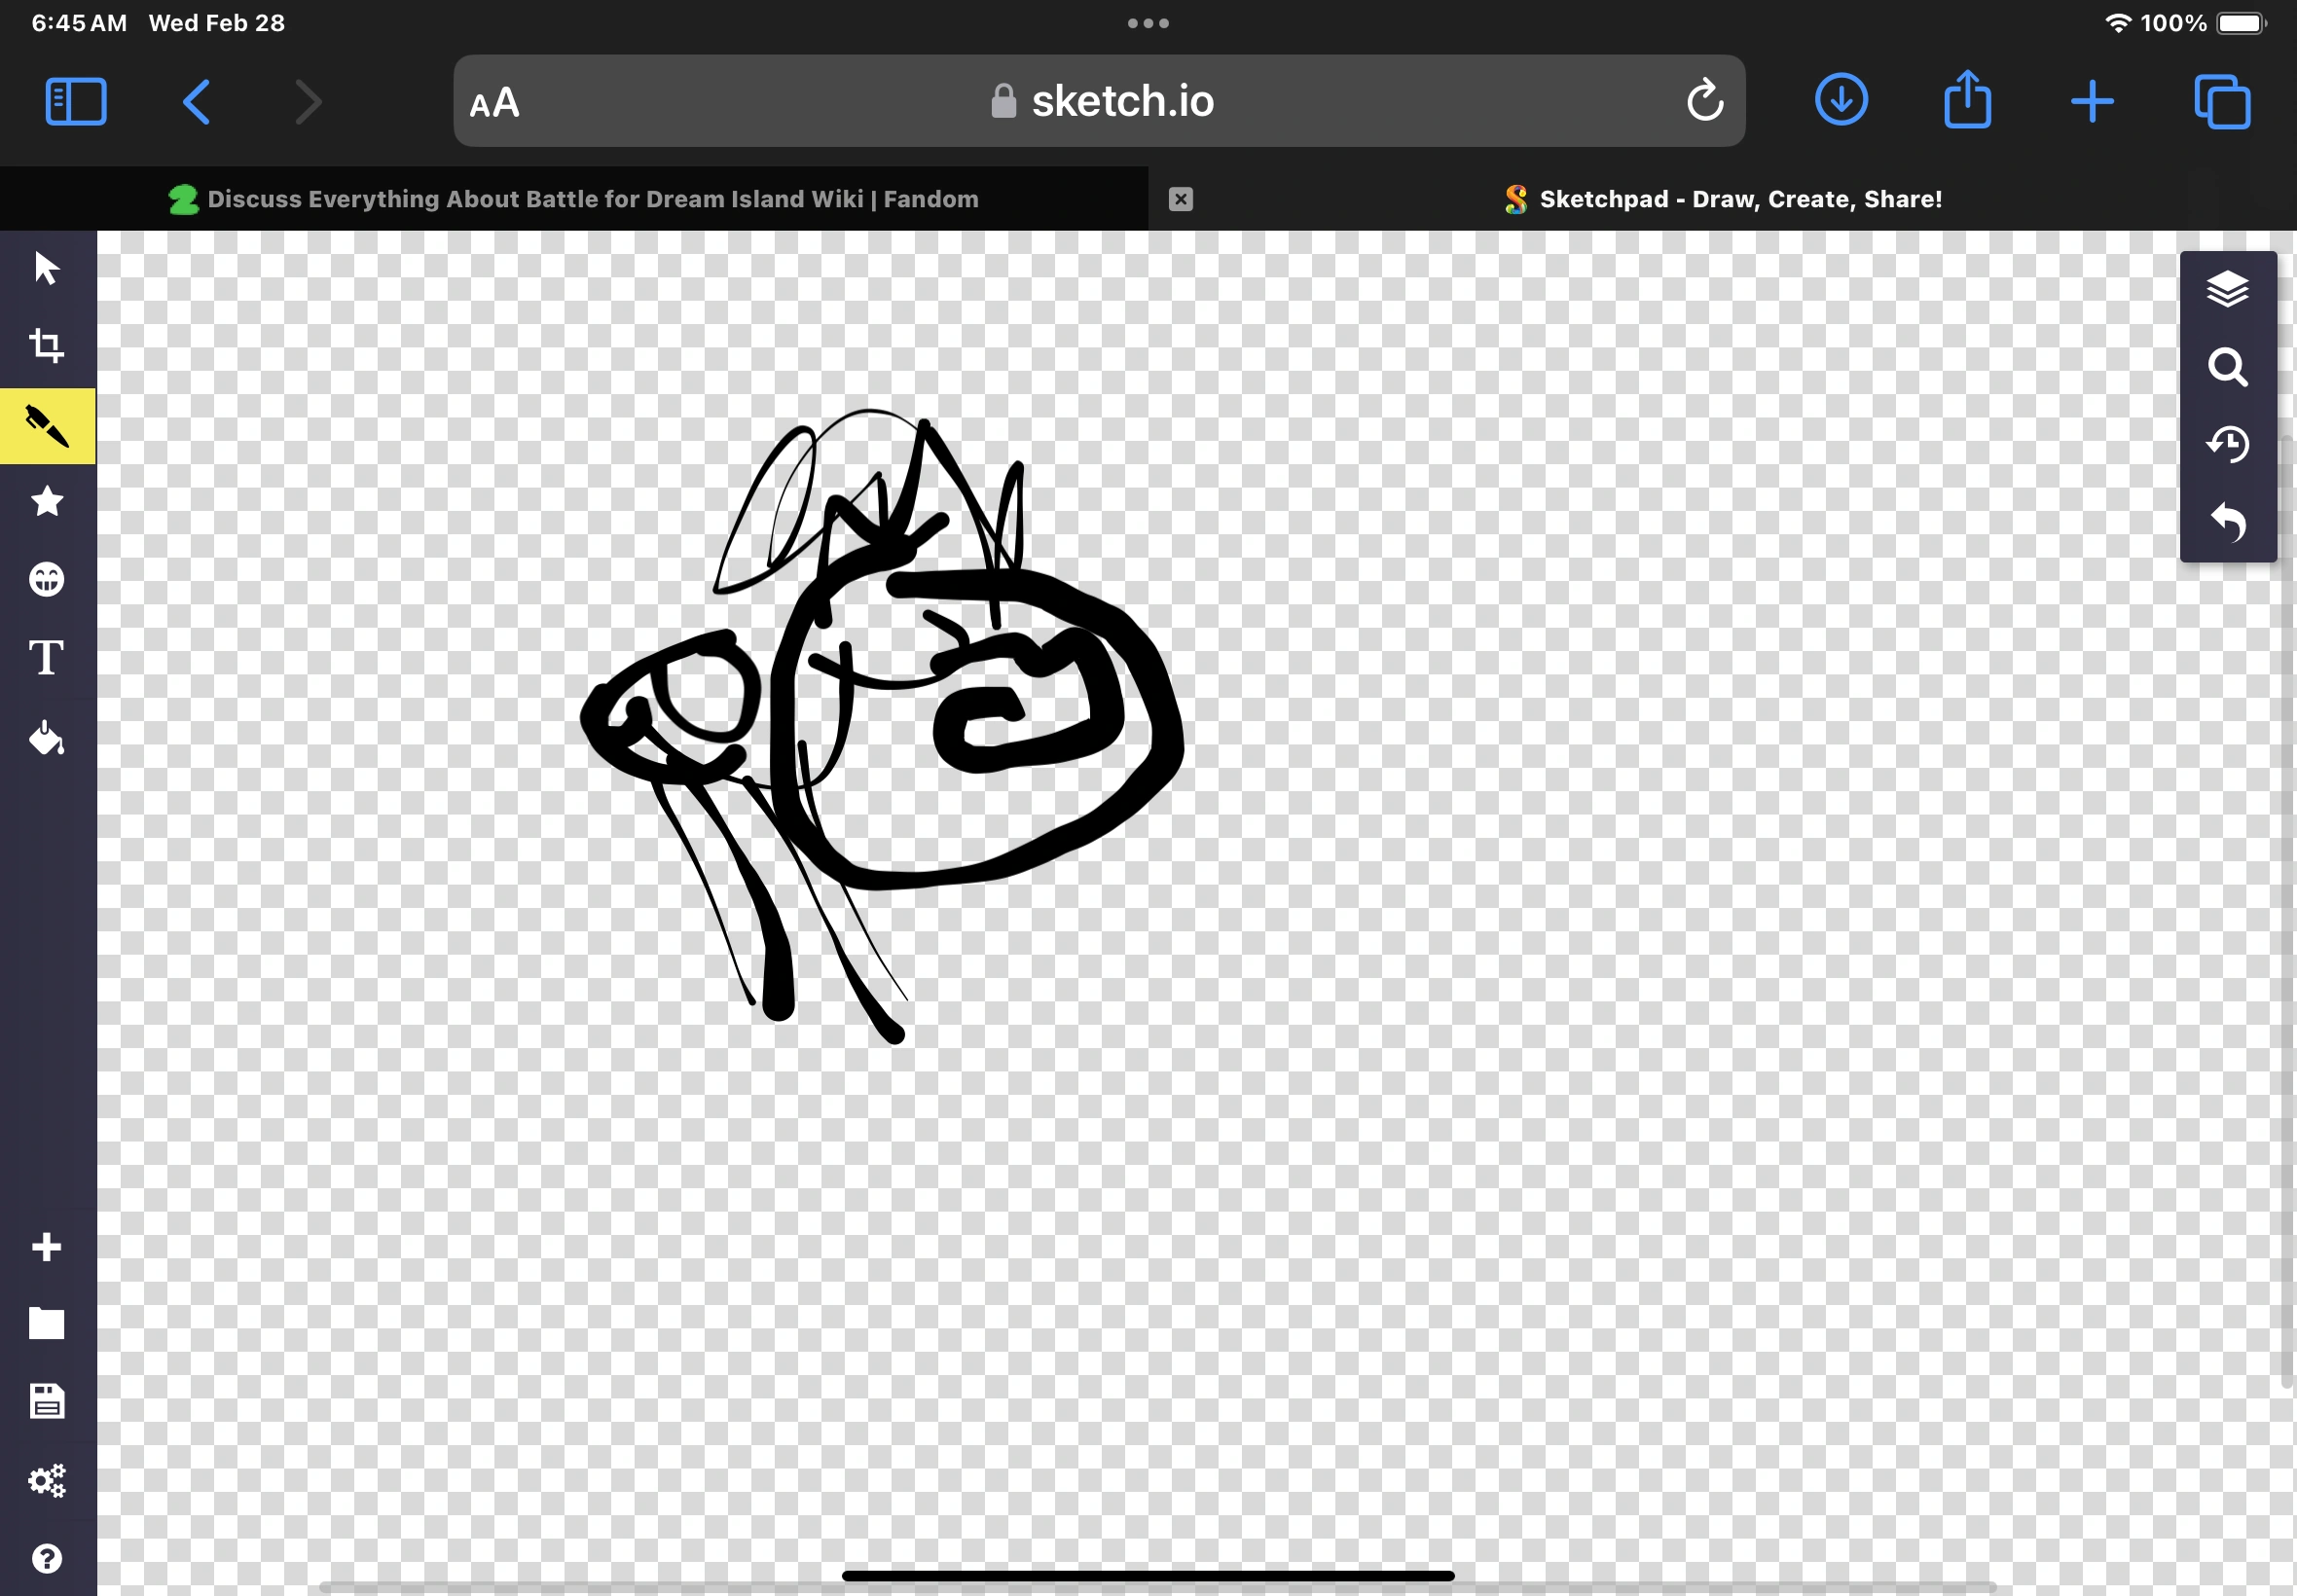
Task: Open the Clipart sticker tool
Action: point(47,578)
